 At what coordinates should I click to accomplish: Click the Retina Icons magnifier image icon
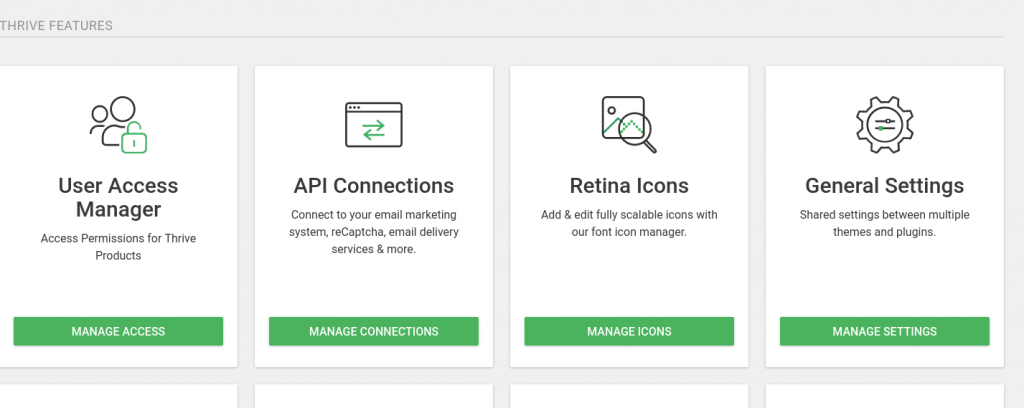629,125
